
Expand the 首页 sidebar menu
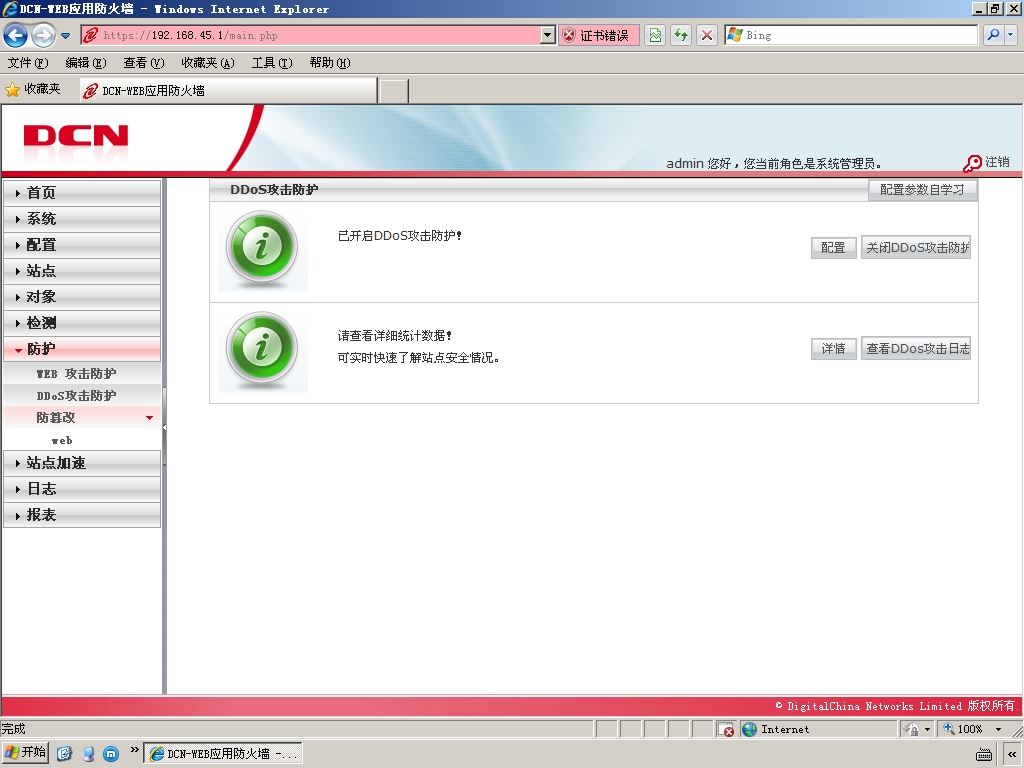82,193
